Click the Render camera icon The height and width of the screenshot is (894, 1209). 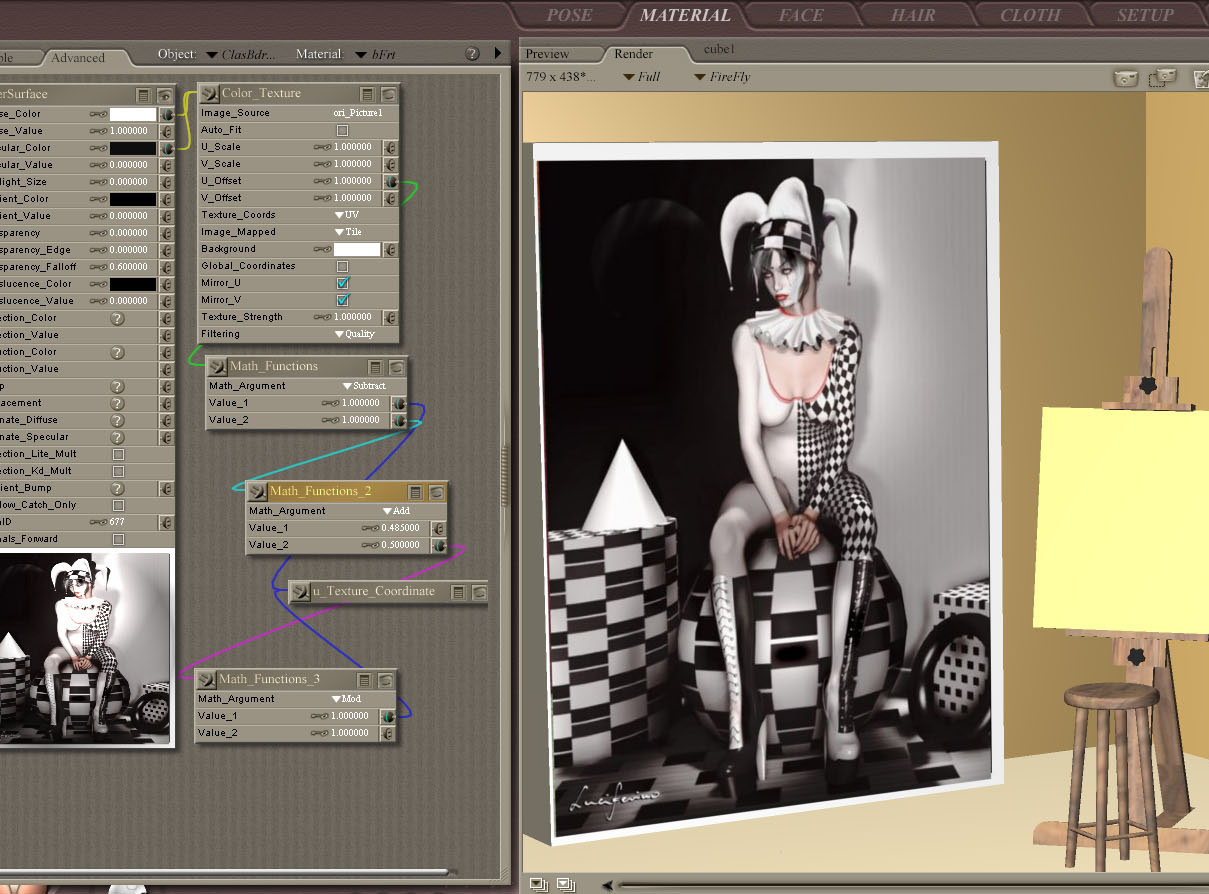click(x=1127, y=78)
